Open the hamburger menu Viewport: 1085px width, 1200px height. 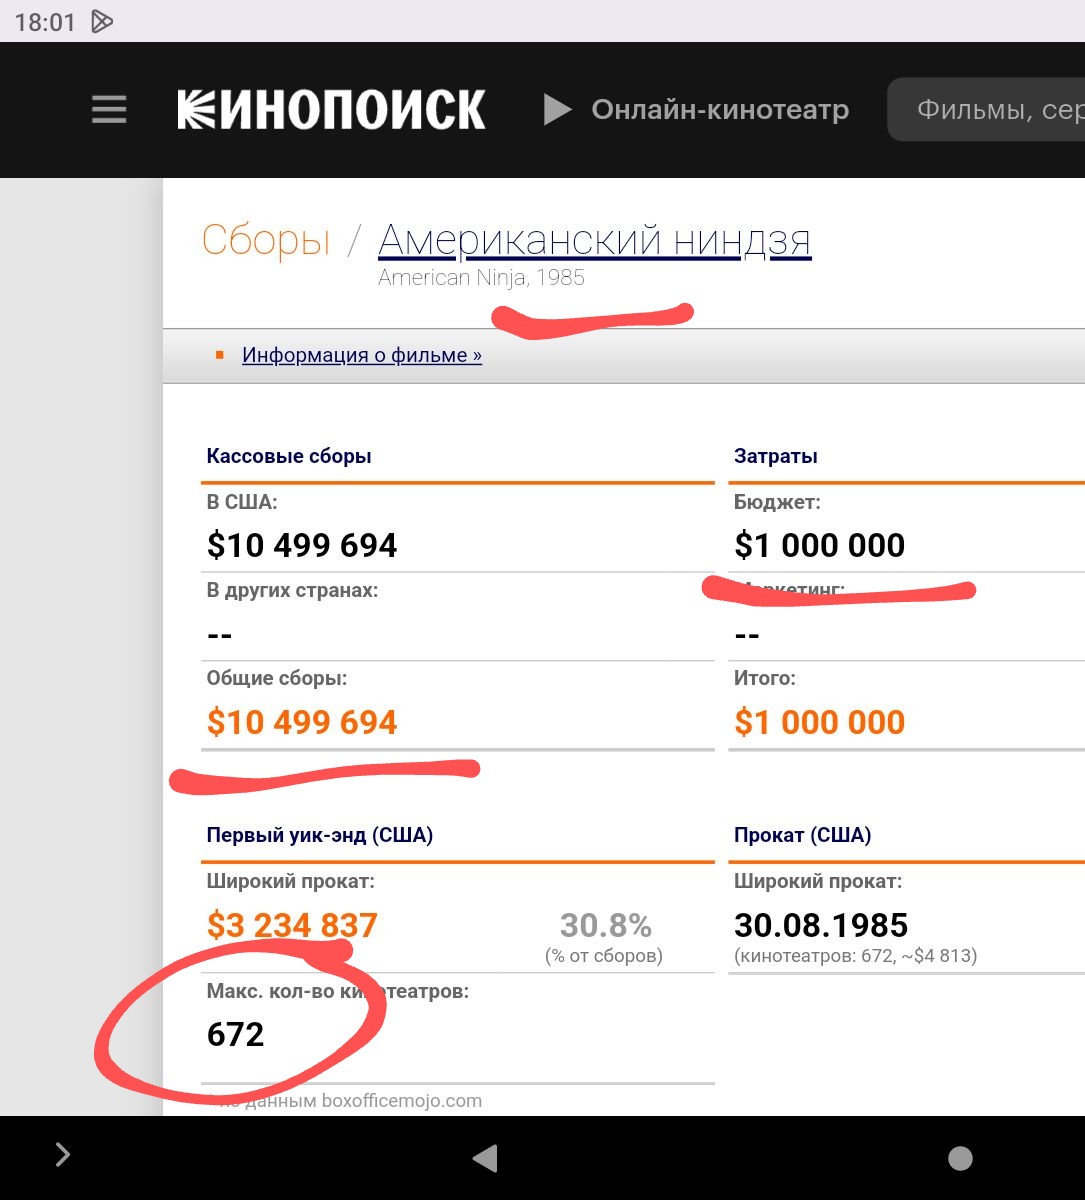[x=109, y=109]
